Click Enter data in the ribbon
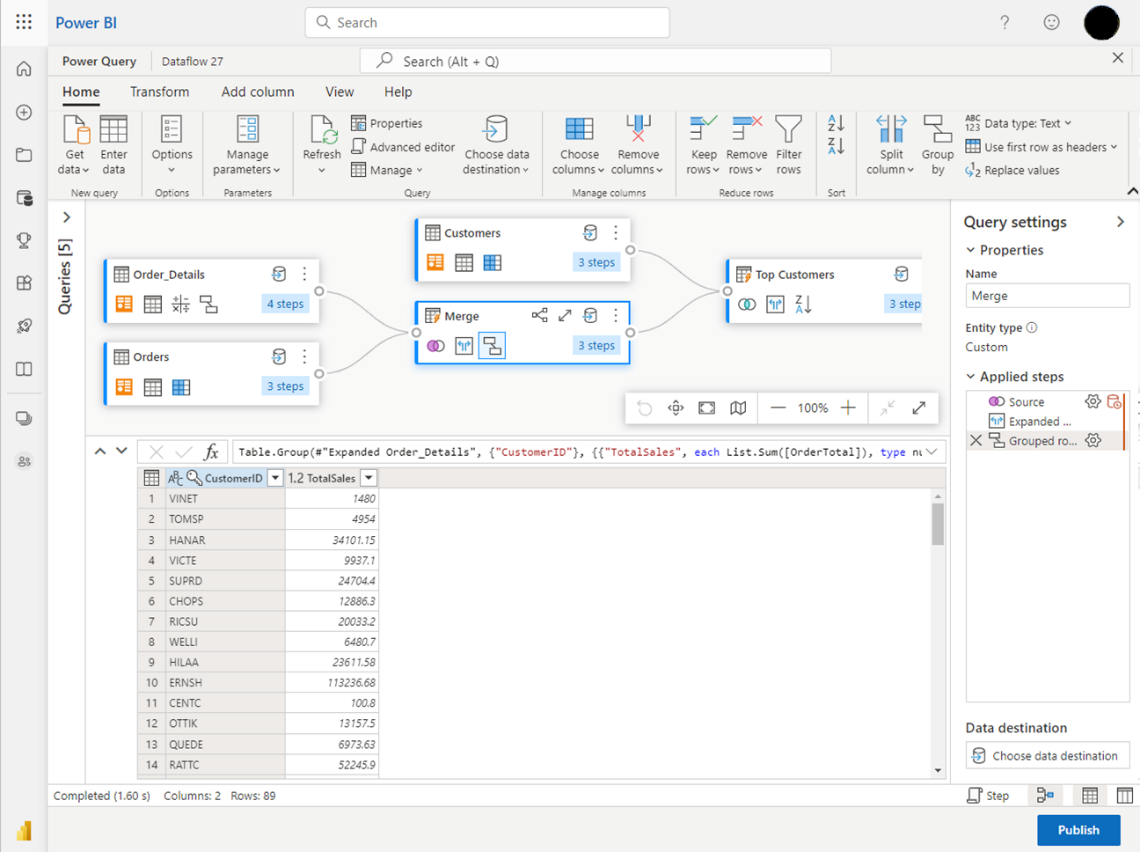The height and width of the screenshot is (852, 1140). [x=113, y=145]
